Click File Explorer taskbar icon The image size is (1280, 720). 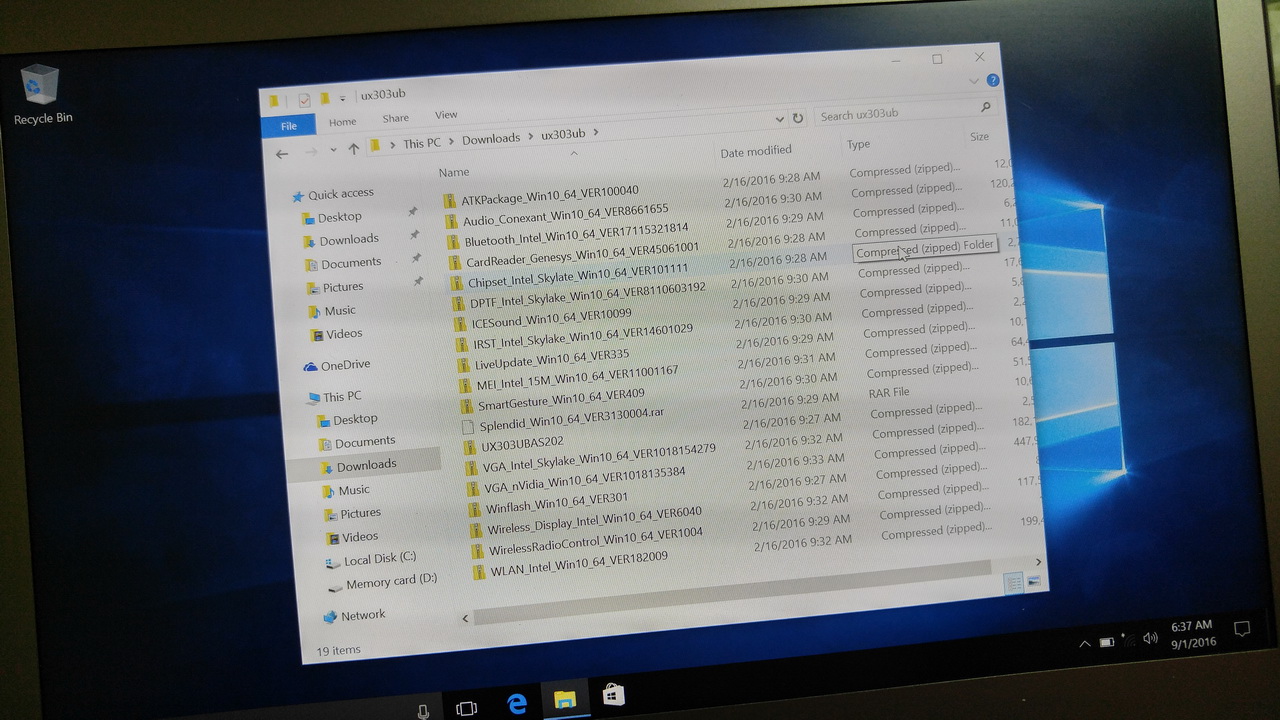565,699
